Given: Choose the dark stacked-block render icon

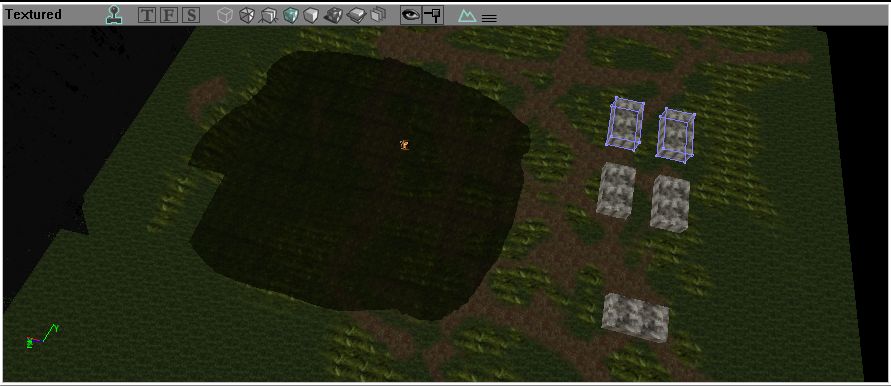Looking at the screenshot, I should 334,15.
